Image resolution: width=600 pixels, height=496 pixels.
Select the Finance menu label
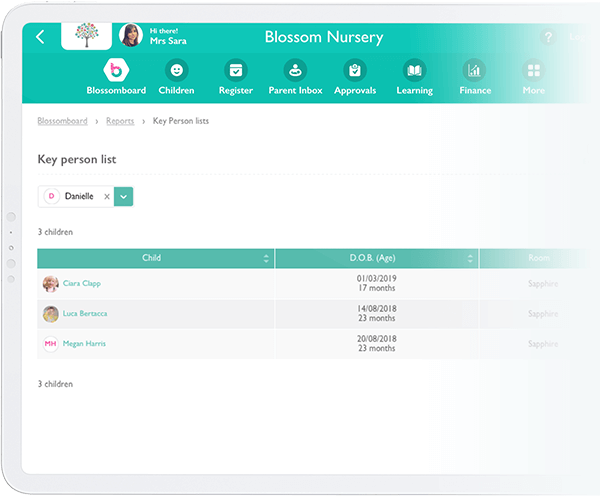tap(475, 90)
